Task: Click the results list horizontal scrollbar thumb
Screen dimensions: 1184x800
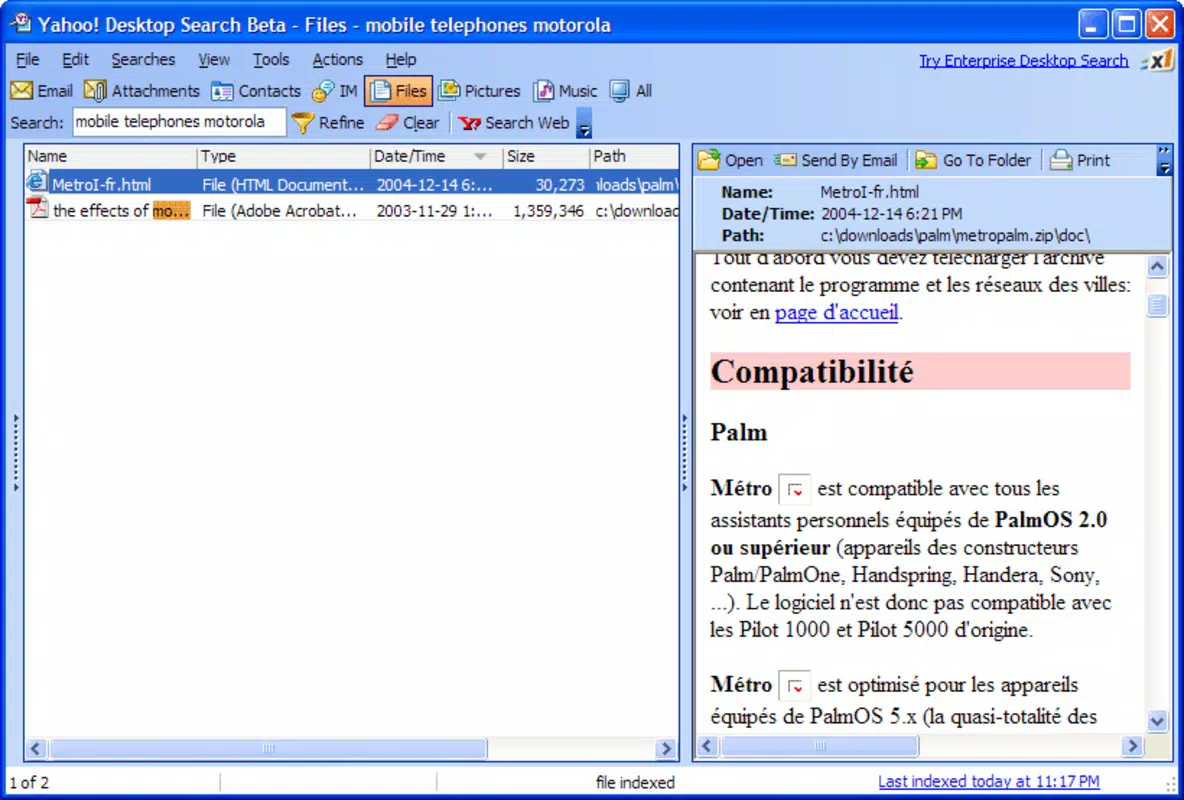Action: coord(267,749)
